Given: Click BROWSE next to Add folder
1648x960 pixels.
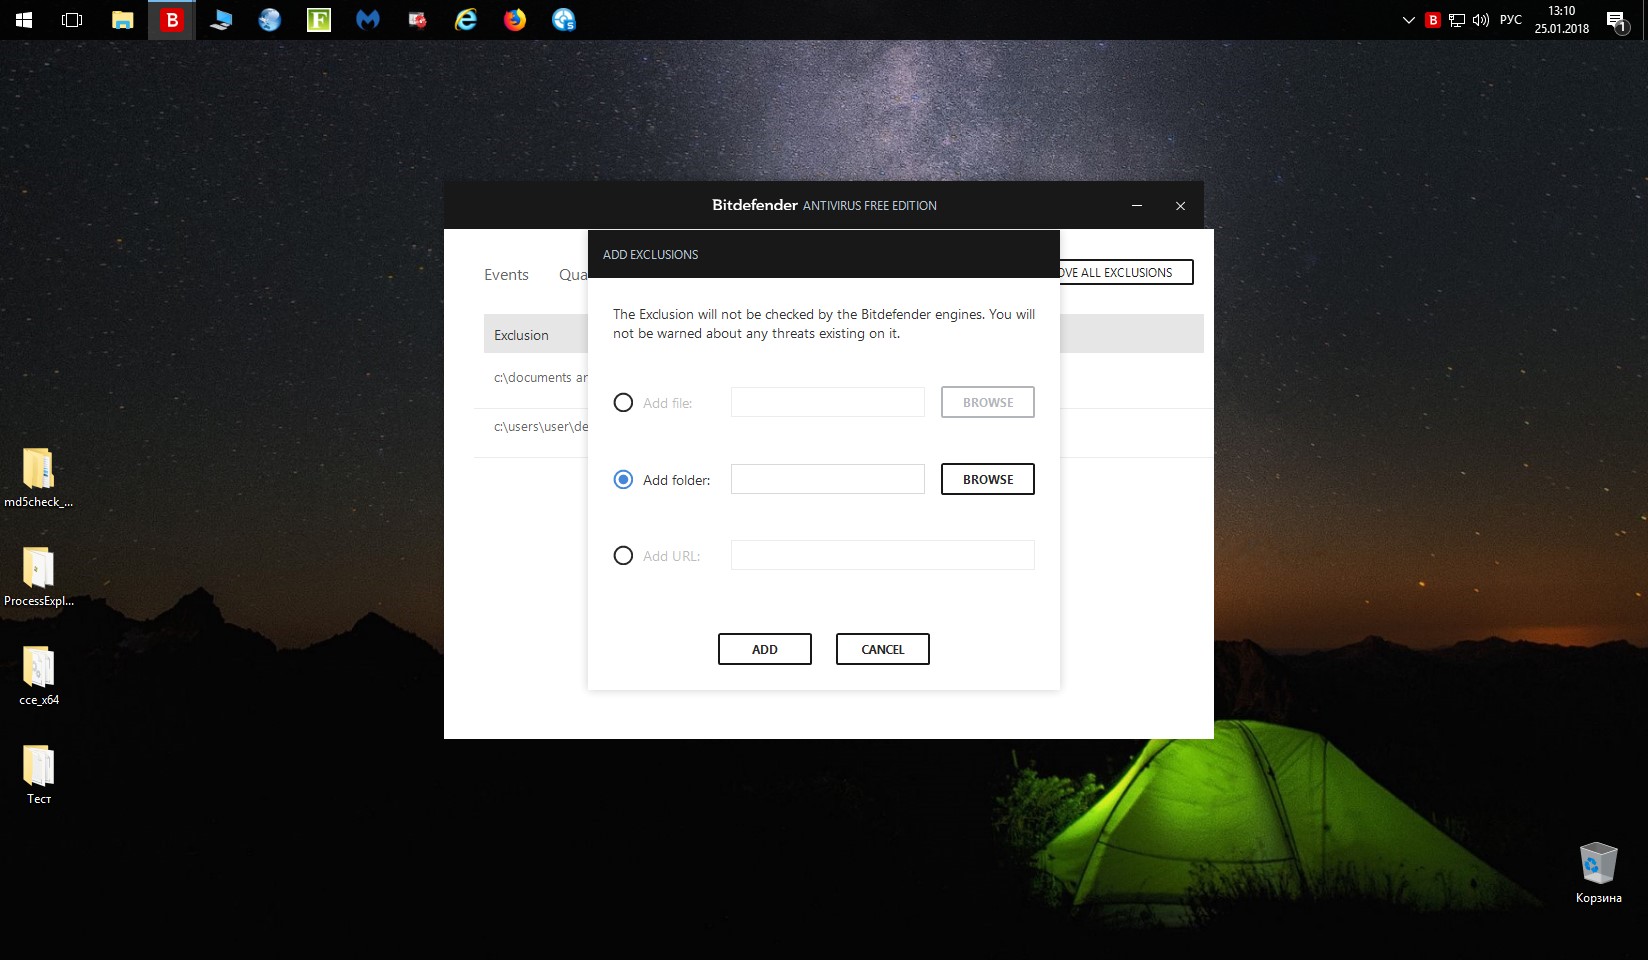Looking at the screenshot, I should coord(988,479).
